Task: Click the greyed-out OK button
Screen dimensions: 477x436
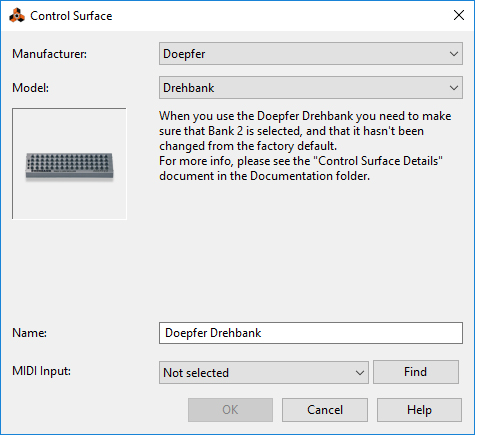Action: 230,410
